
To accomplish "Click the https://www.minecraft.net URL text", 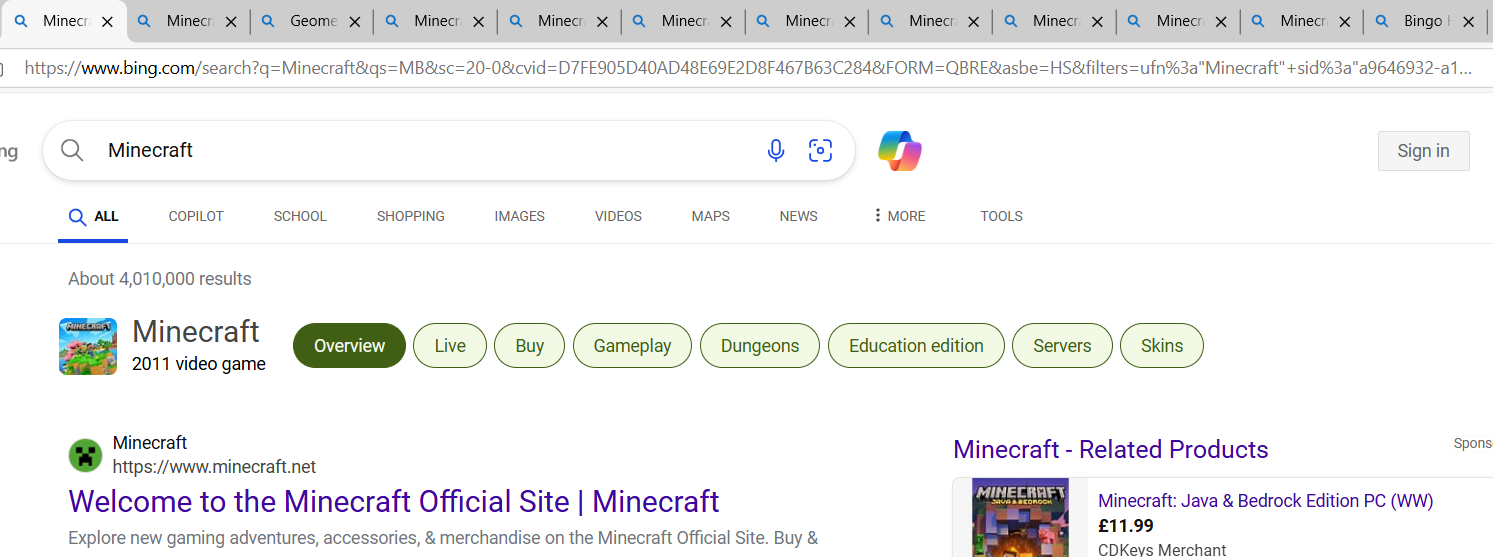I will coord(214,467).
